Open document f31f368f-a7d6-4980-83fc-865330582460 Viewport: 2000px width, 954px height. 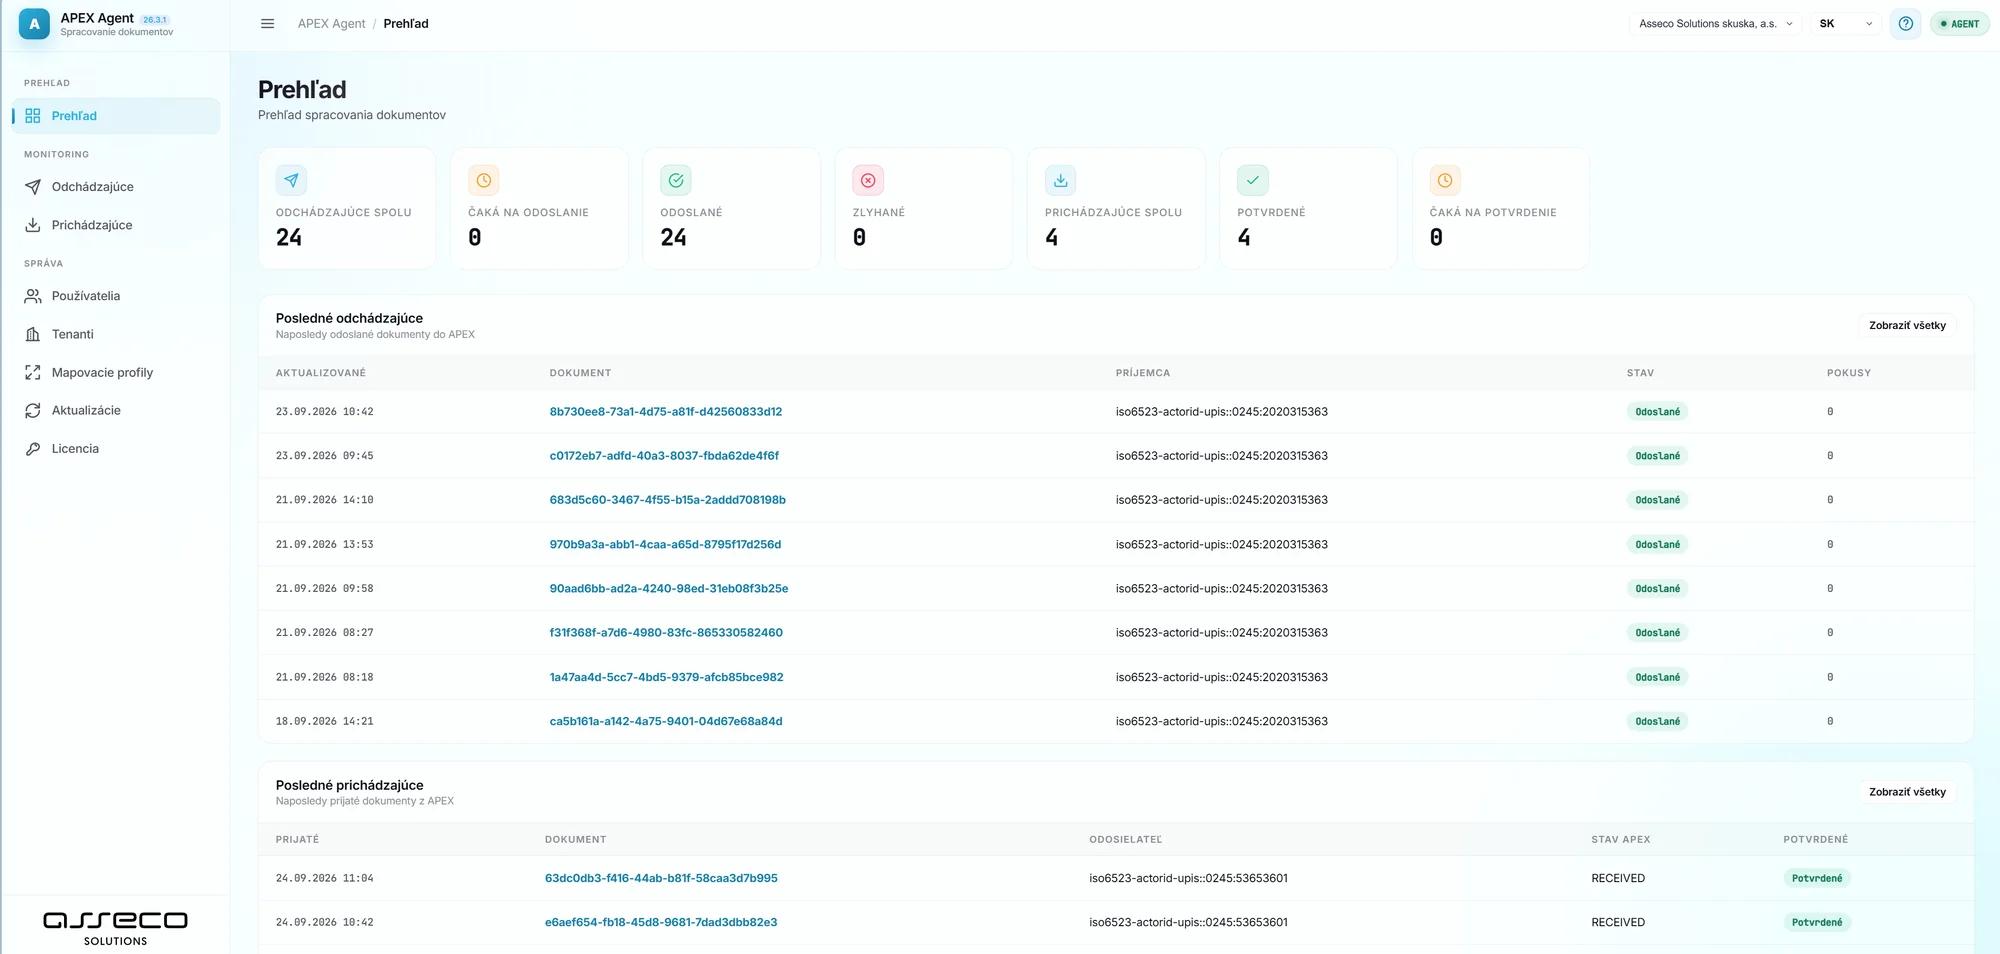coord(666,633)
